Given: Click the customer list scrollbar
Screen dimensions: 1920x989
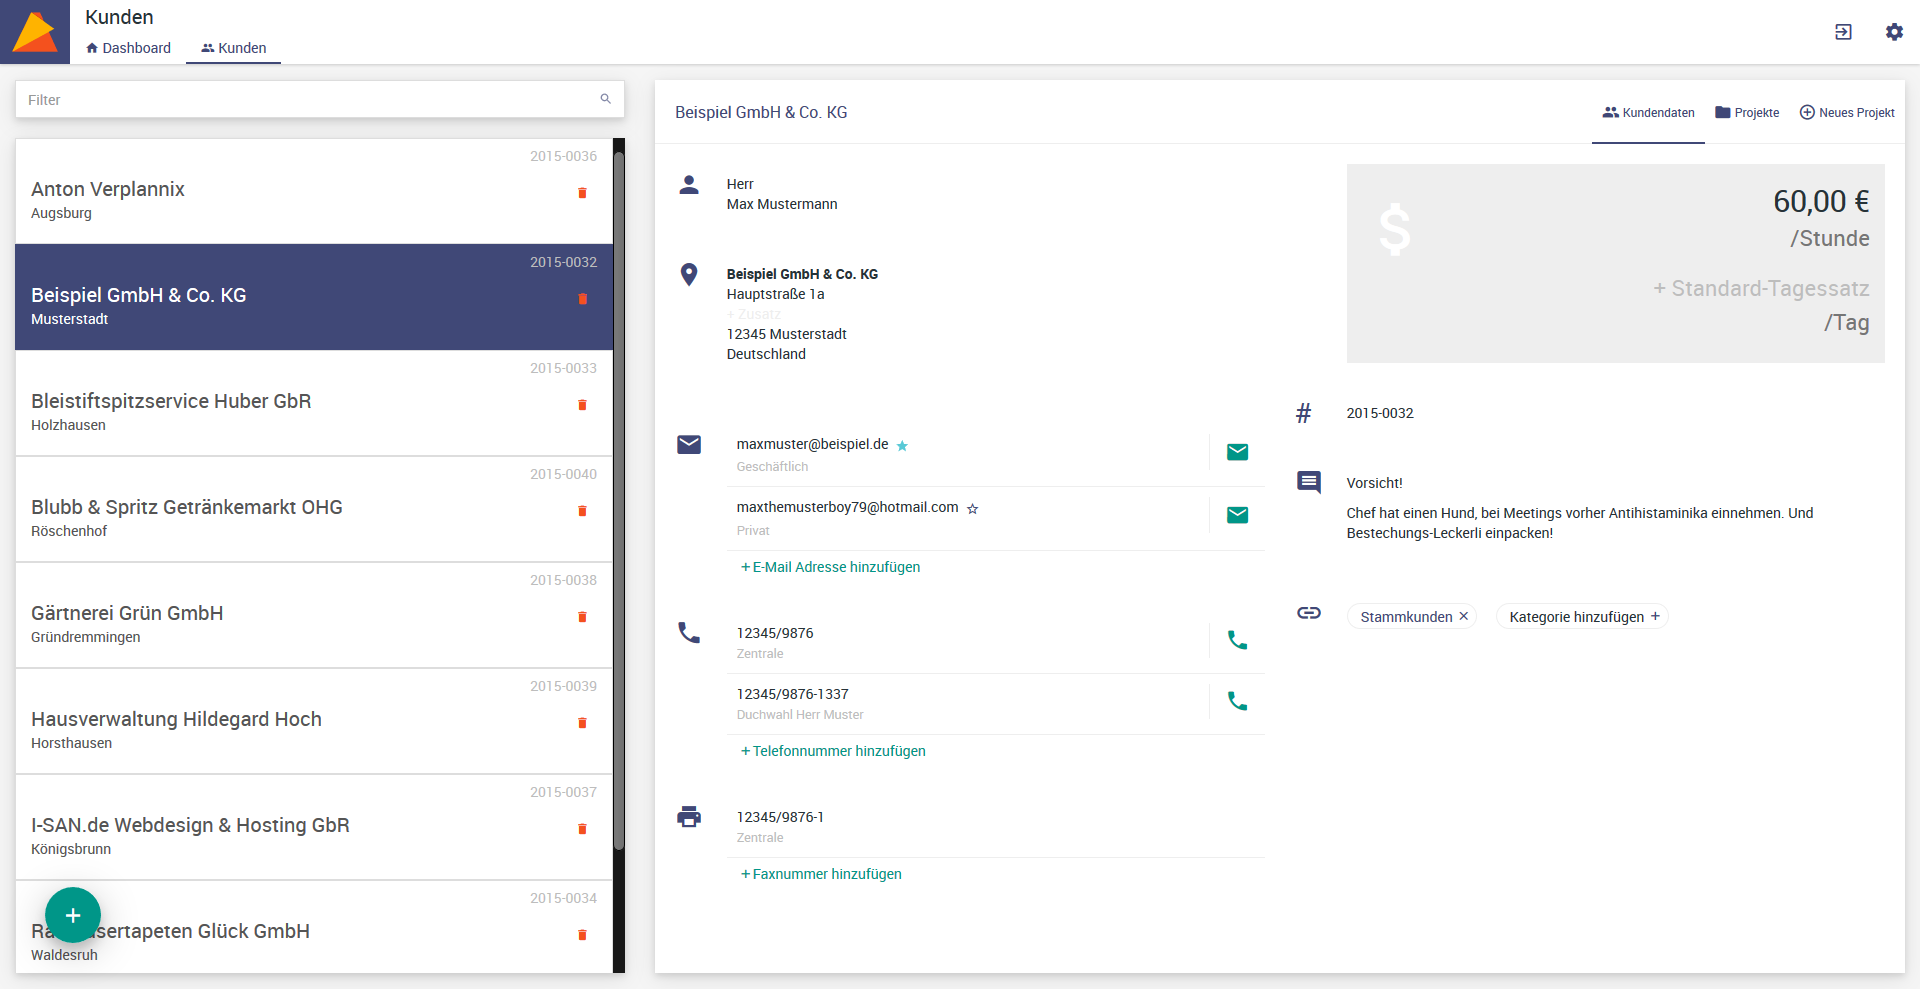Looking at the screenshot, I should [619, 500].
